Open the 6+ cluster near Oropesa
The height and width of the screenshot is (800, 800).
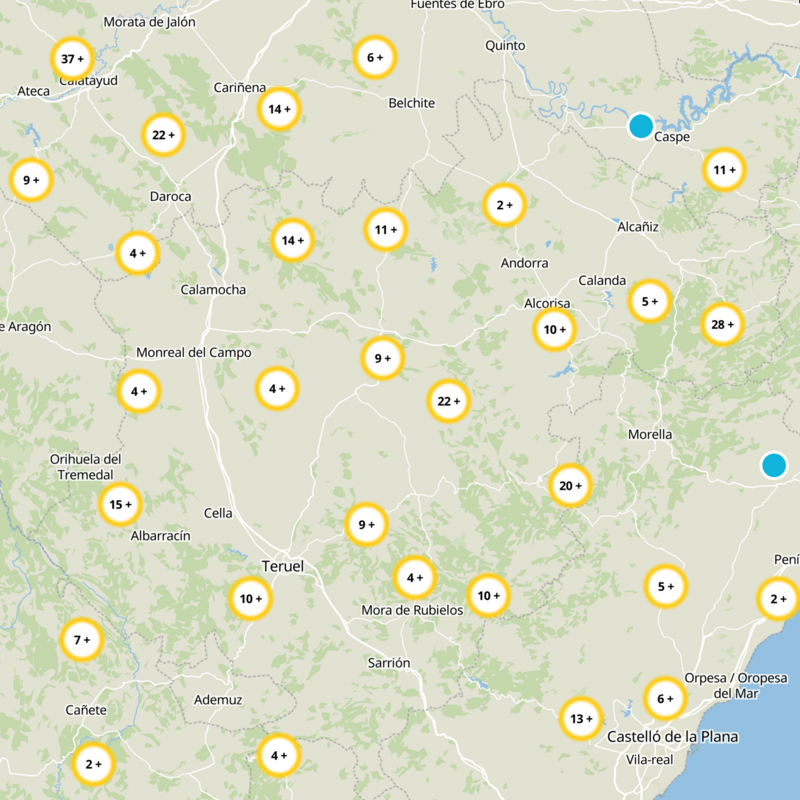coord(665,698)
